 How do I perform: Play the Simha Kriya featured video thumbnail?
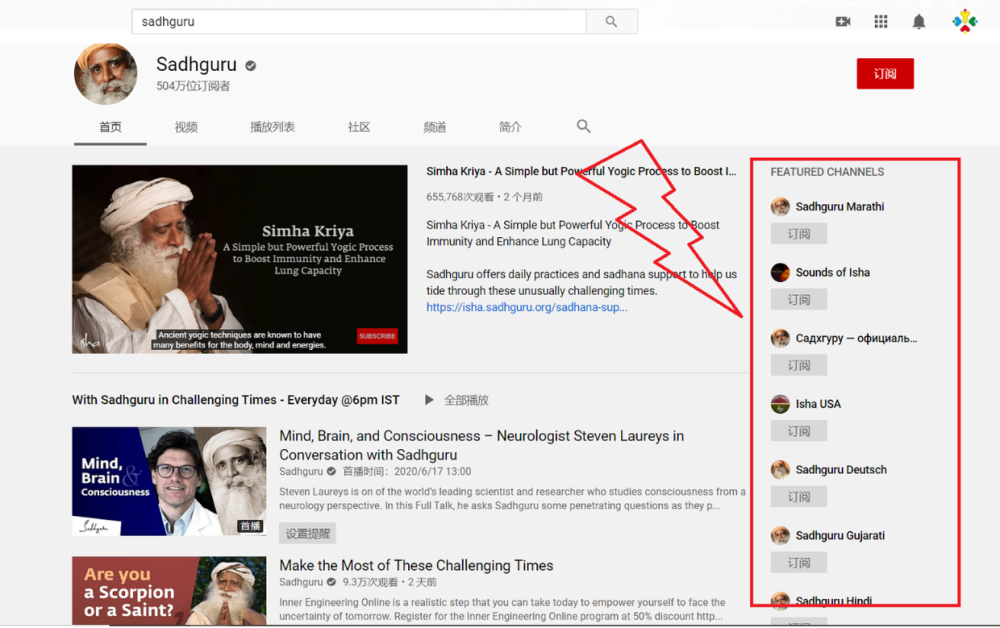coord(240,259)
